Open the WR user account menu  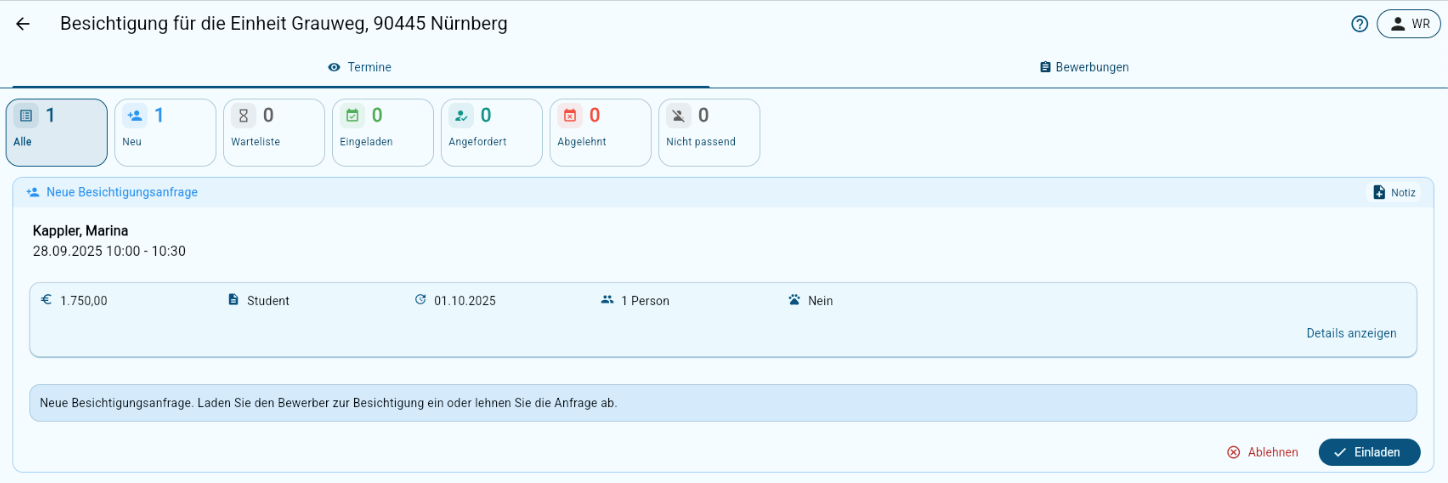click(1408, 24)
